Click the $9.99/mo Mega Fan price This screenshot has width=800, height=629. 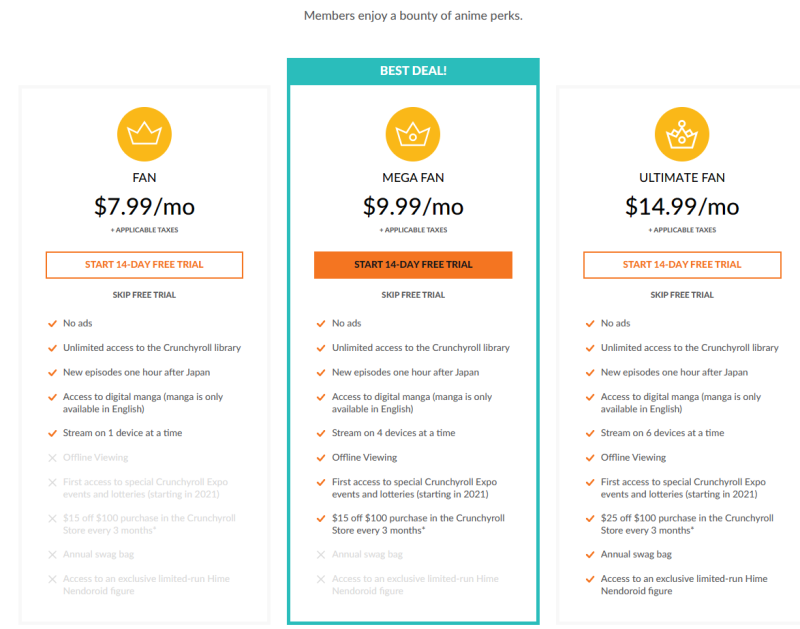[x=413, y=207]
